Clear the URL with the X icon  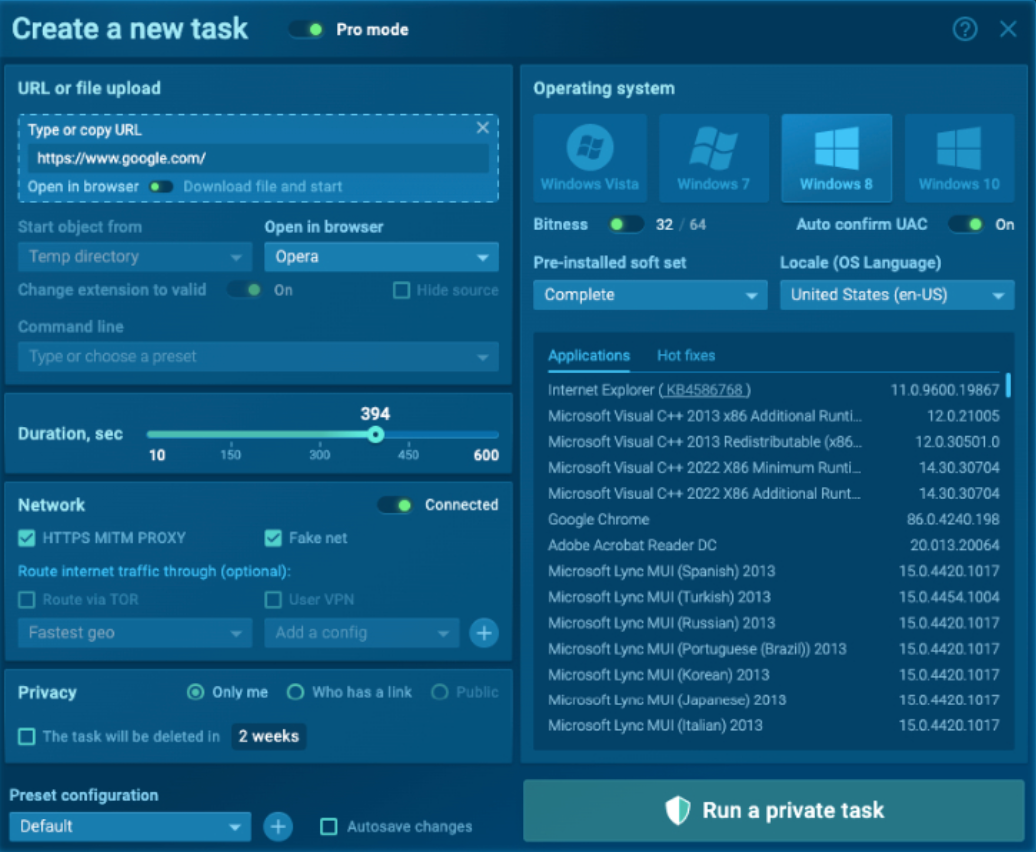coord(483,128)
